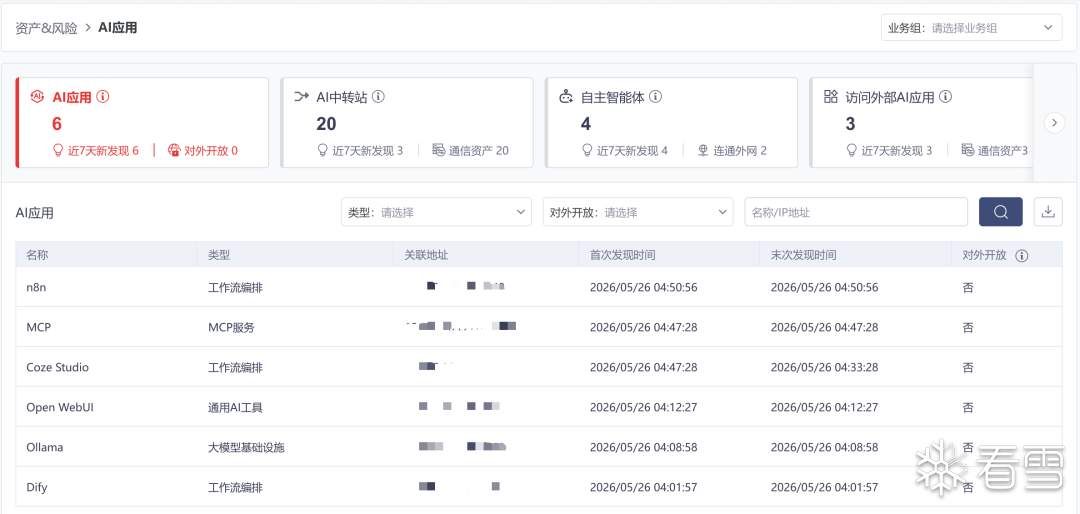Open the 业务组 selection dropdown
Viewport: 1080px width, 514px height.
pos(971,28)
